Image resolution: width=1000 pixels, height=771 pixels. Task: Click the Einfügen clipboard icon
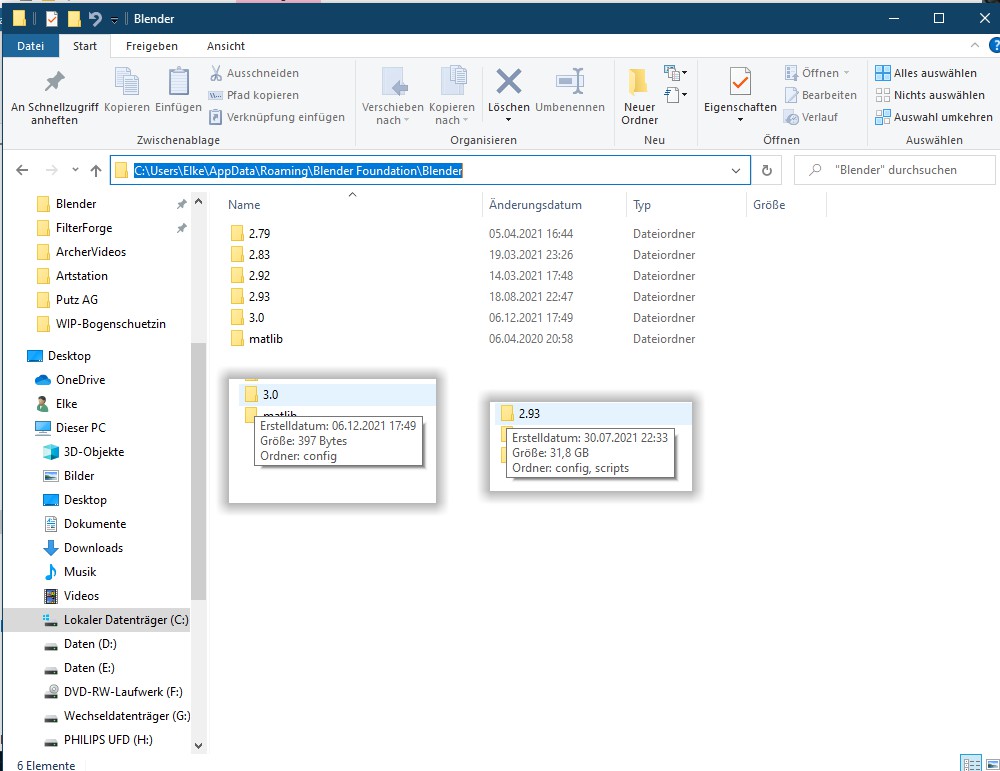point(179,82)
